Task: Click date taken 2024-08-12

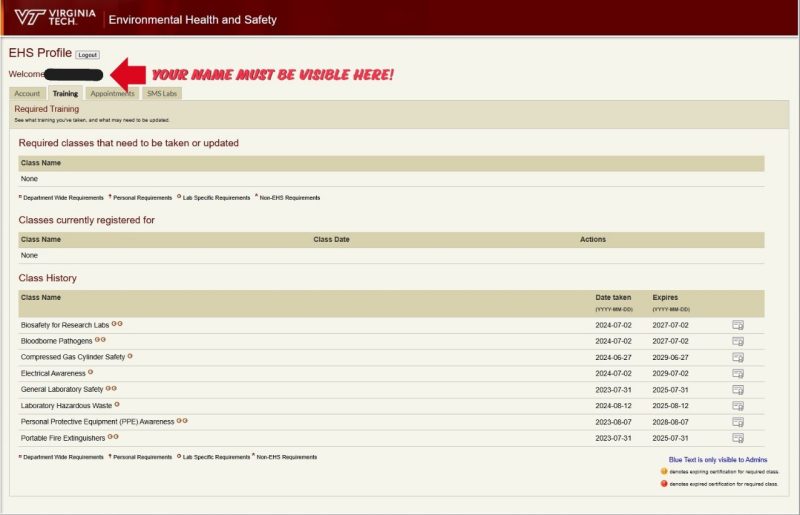Action: click(613, 406)
